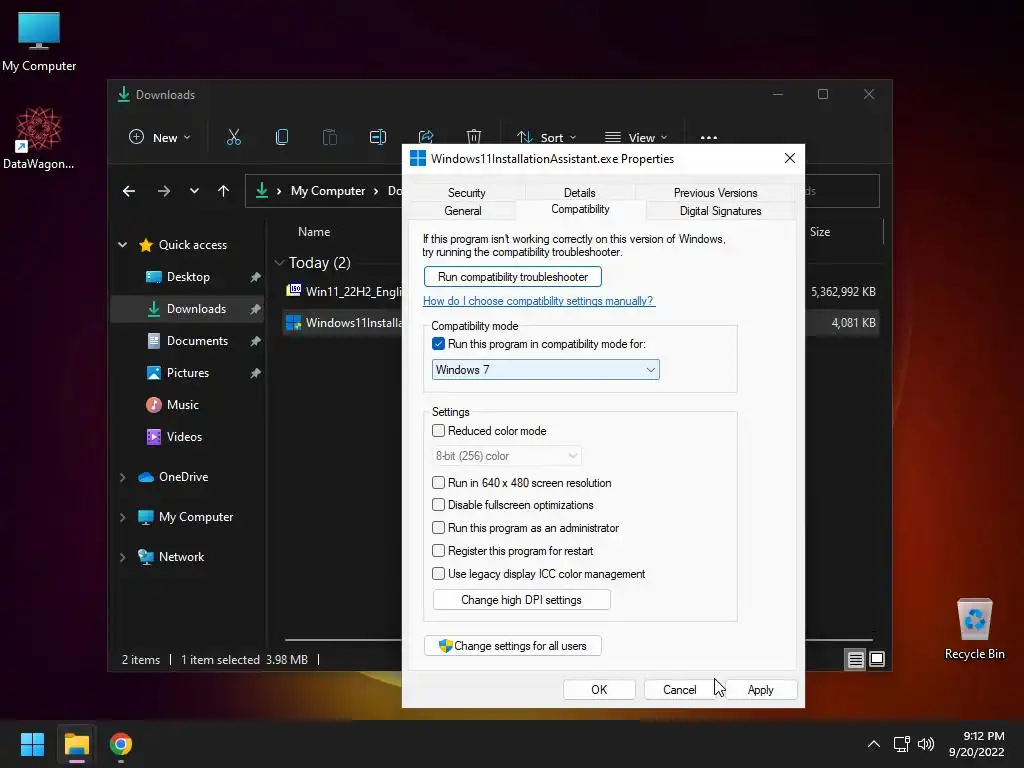Click the Paste icon in the Downloads toolbar

coord(330,137)
